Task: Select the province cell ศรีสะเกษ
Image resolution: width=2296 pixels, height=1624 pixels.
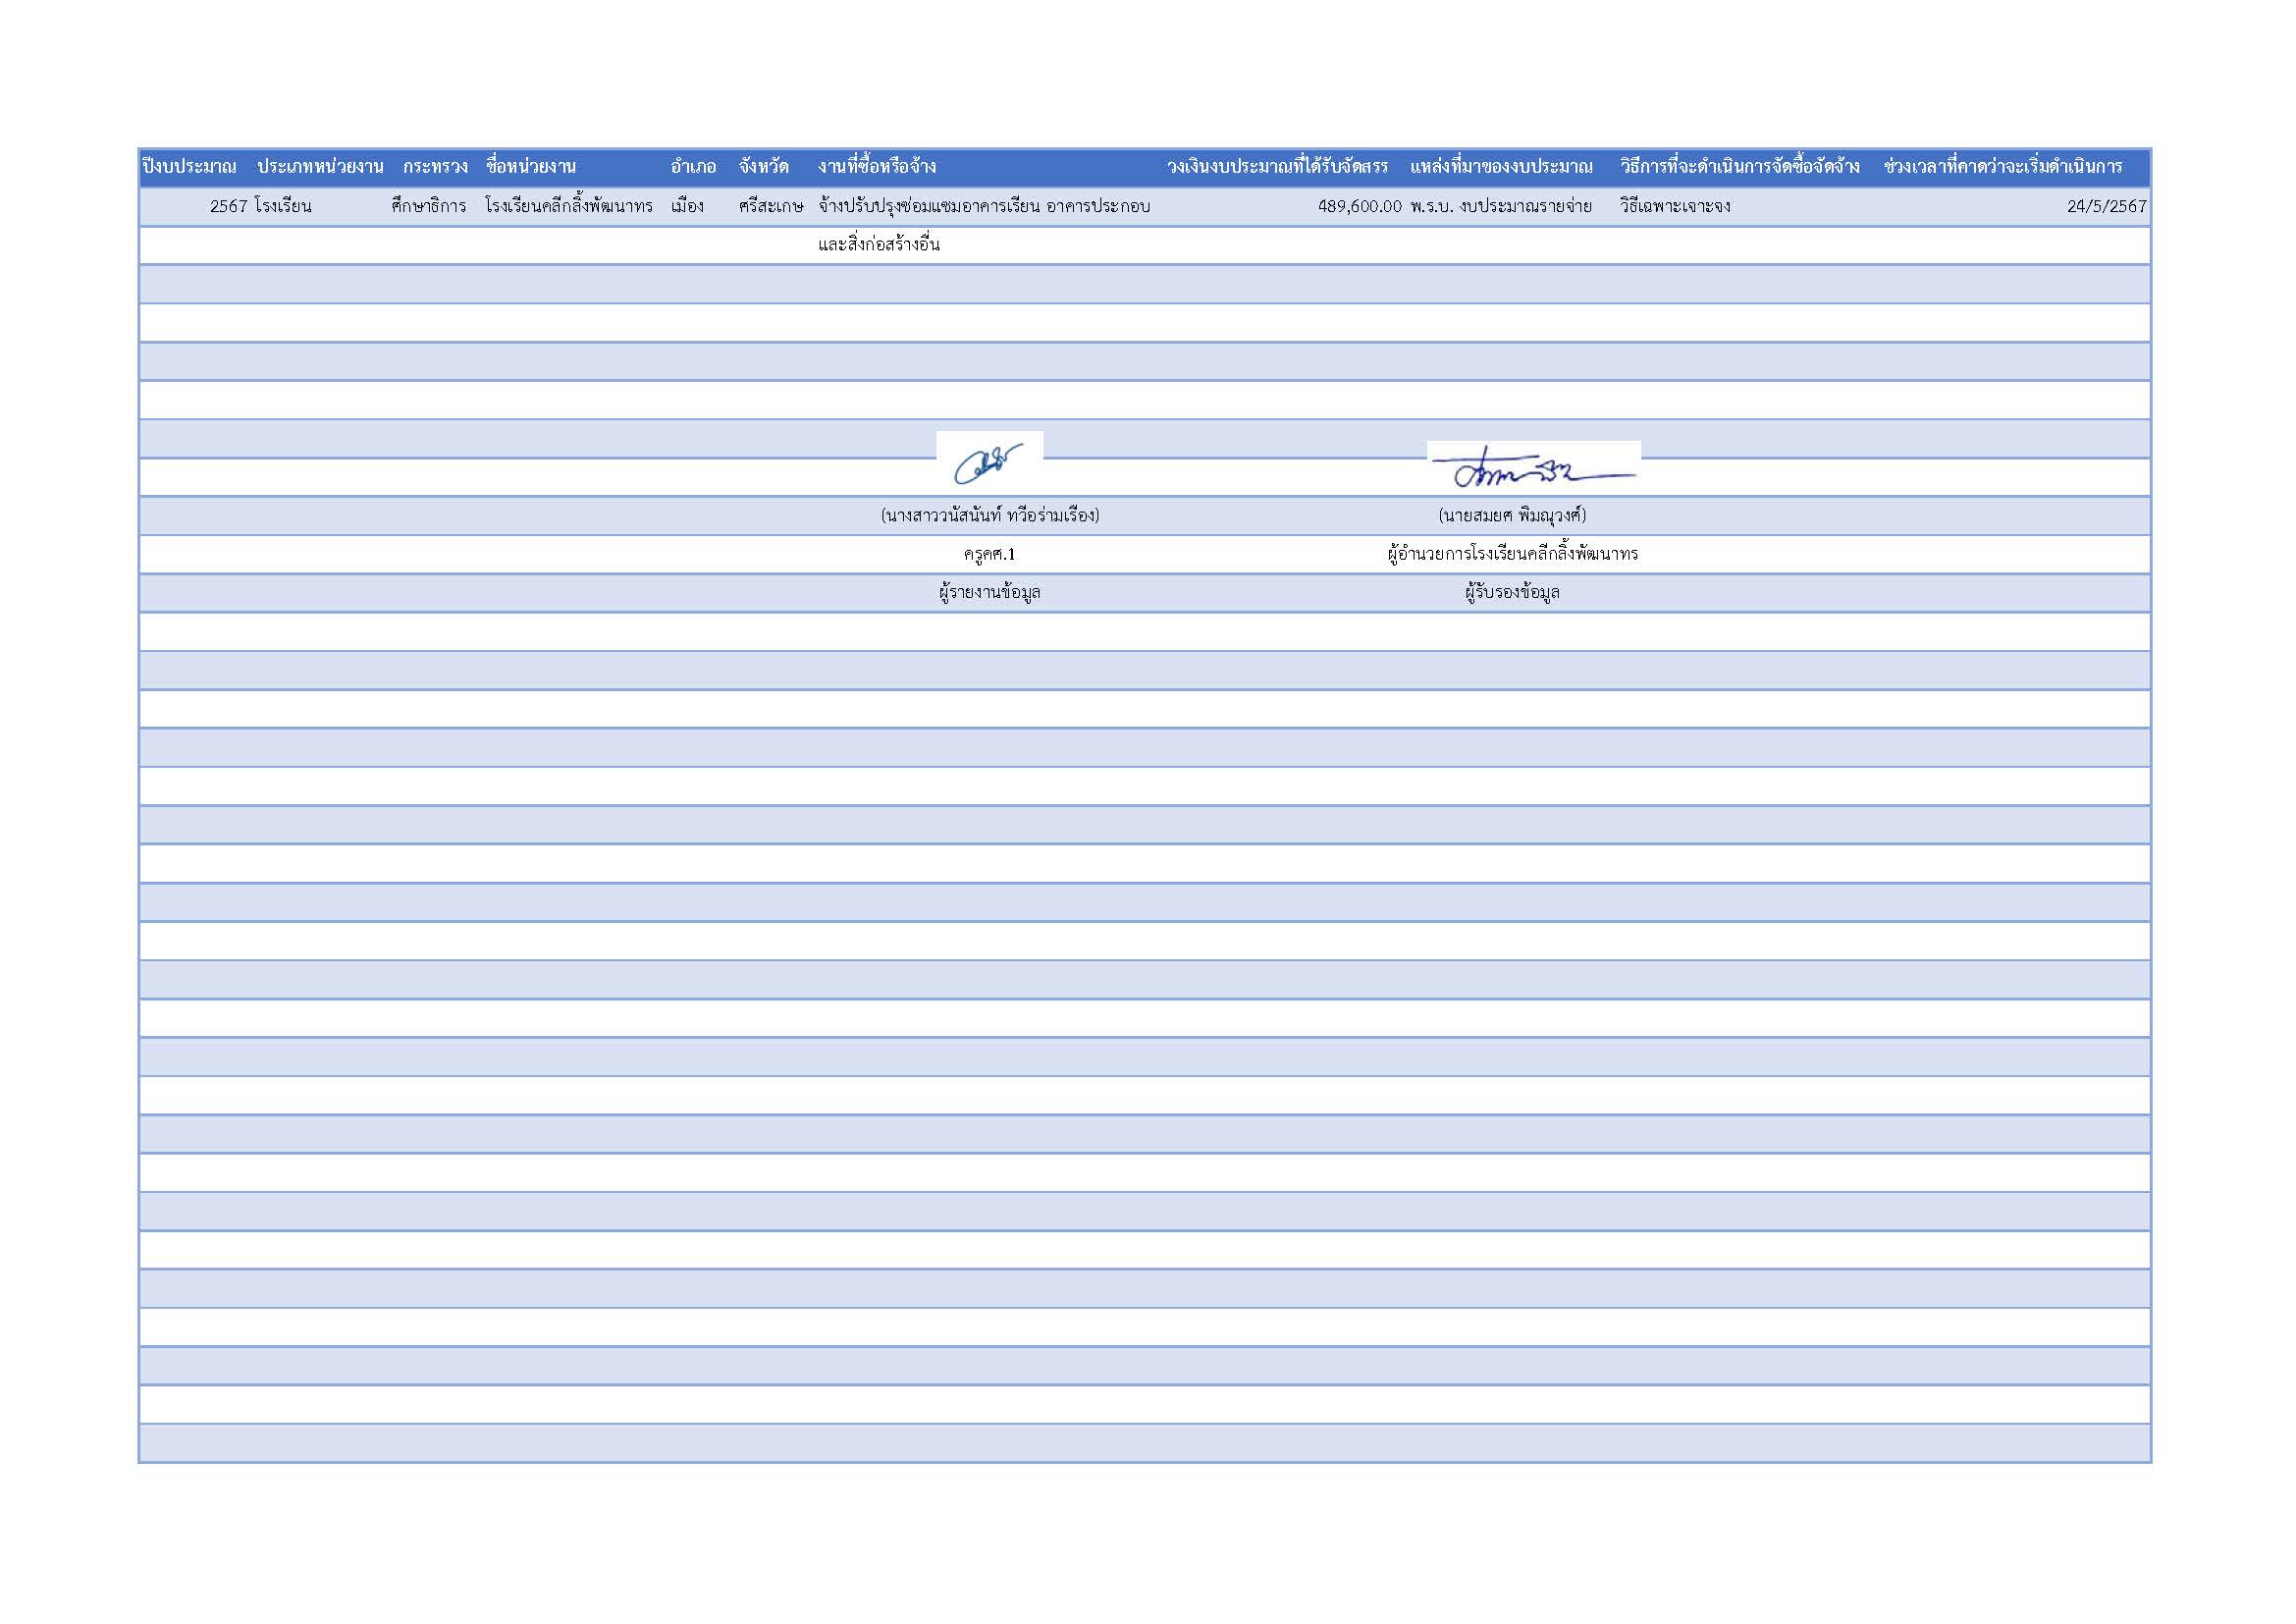Action: click(770, 206)
